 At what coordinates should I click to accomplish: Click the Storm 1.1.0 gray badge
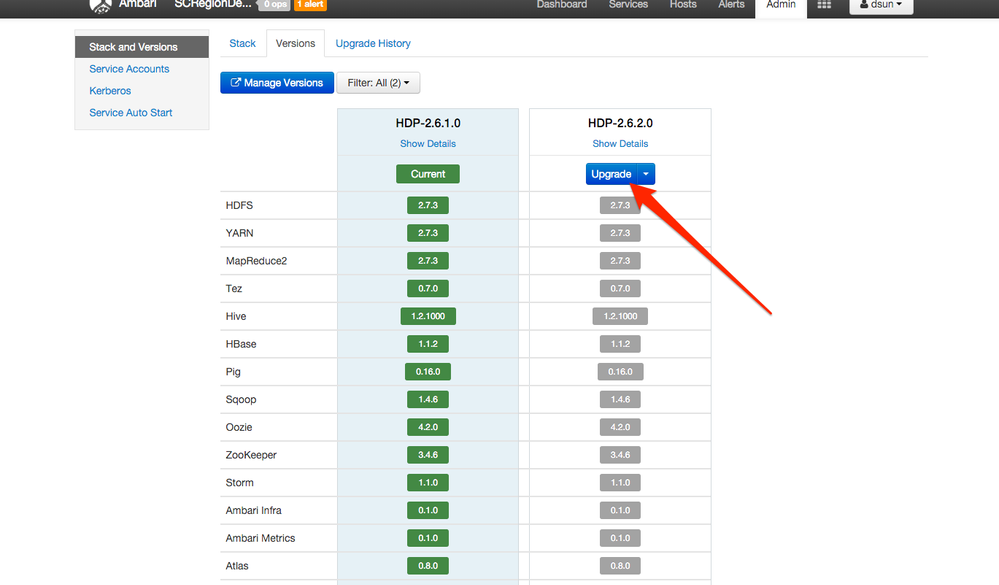[620, 482]
